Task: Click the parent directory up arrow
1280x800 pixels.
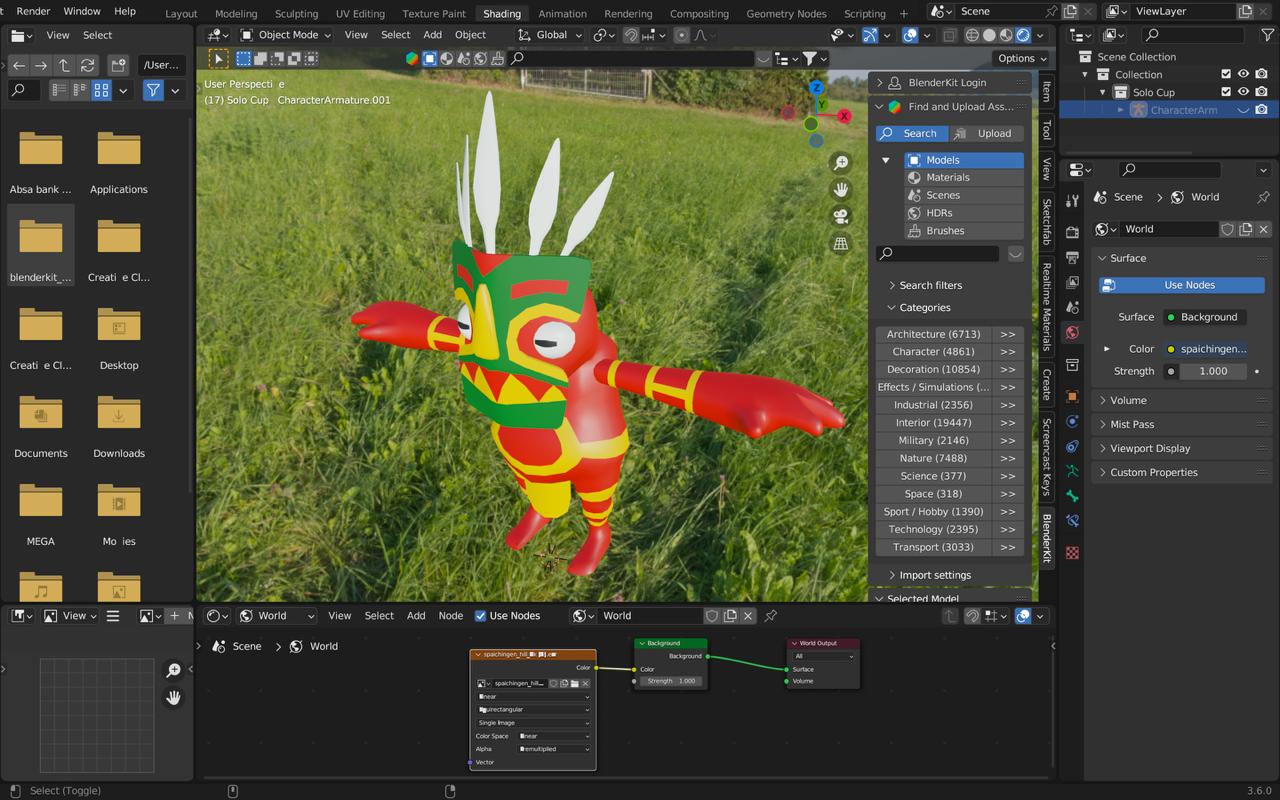Action: [x=64, y=65]
